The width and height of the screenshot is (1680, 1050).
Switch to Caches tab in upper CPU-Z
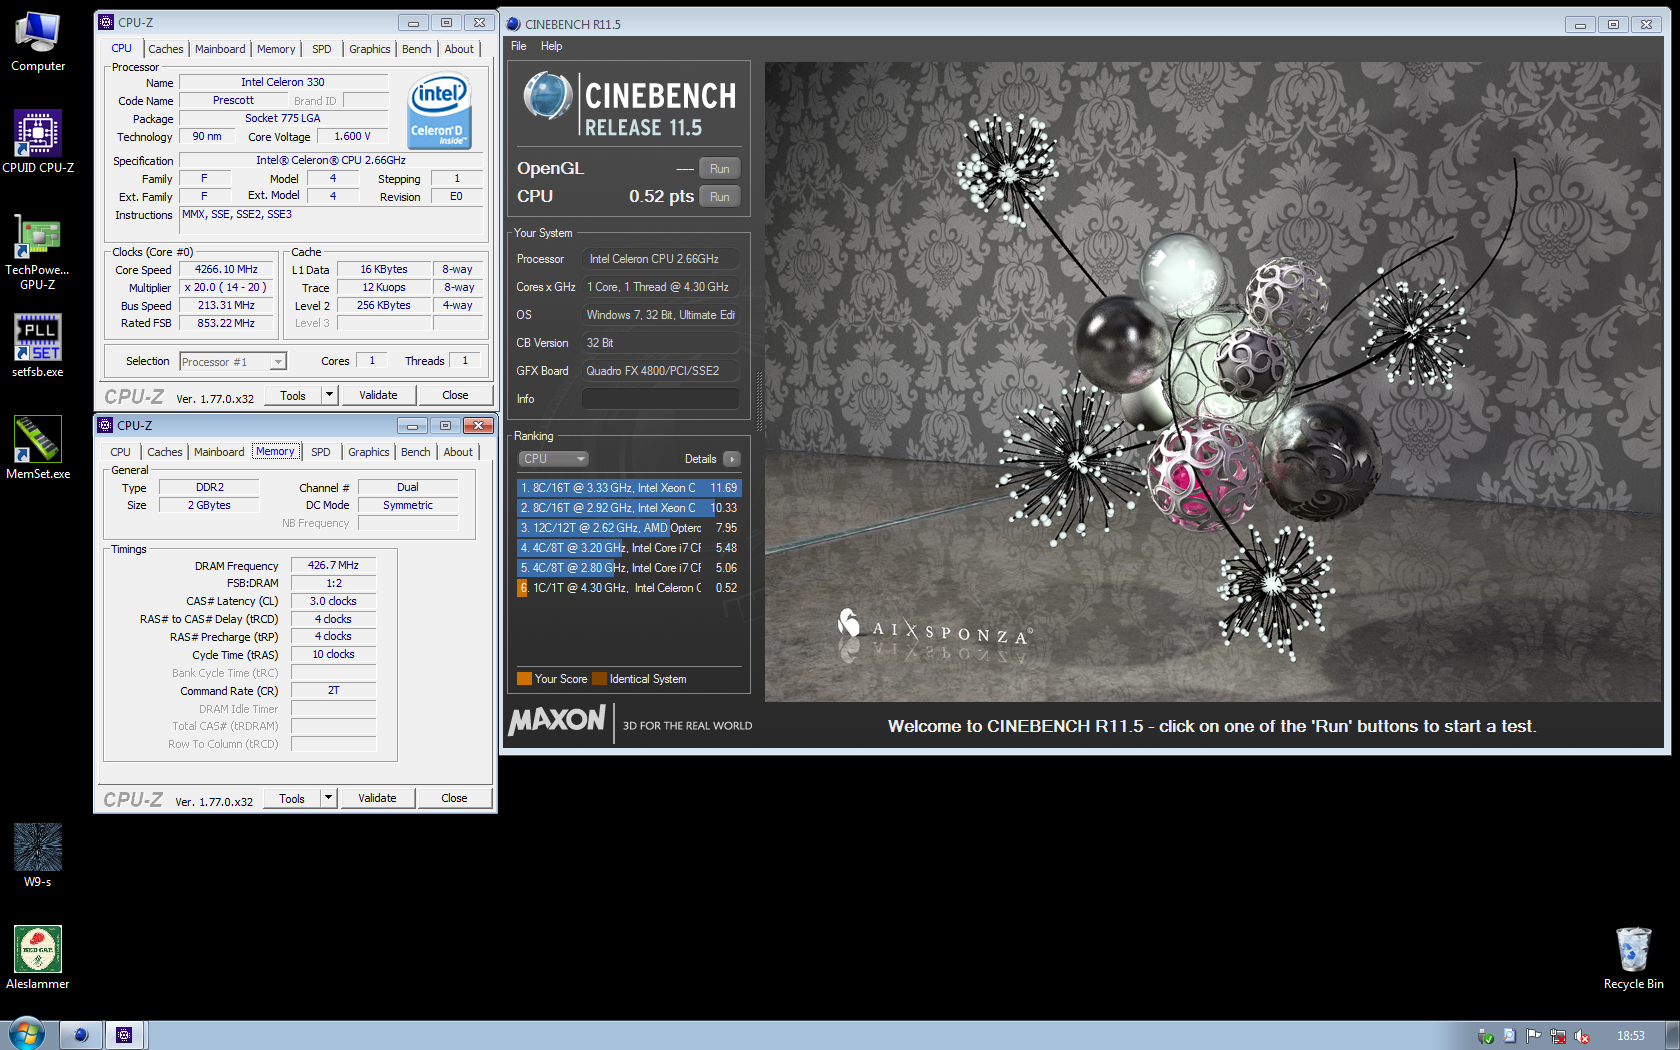coord(166,49)
